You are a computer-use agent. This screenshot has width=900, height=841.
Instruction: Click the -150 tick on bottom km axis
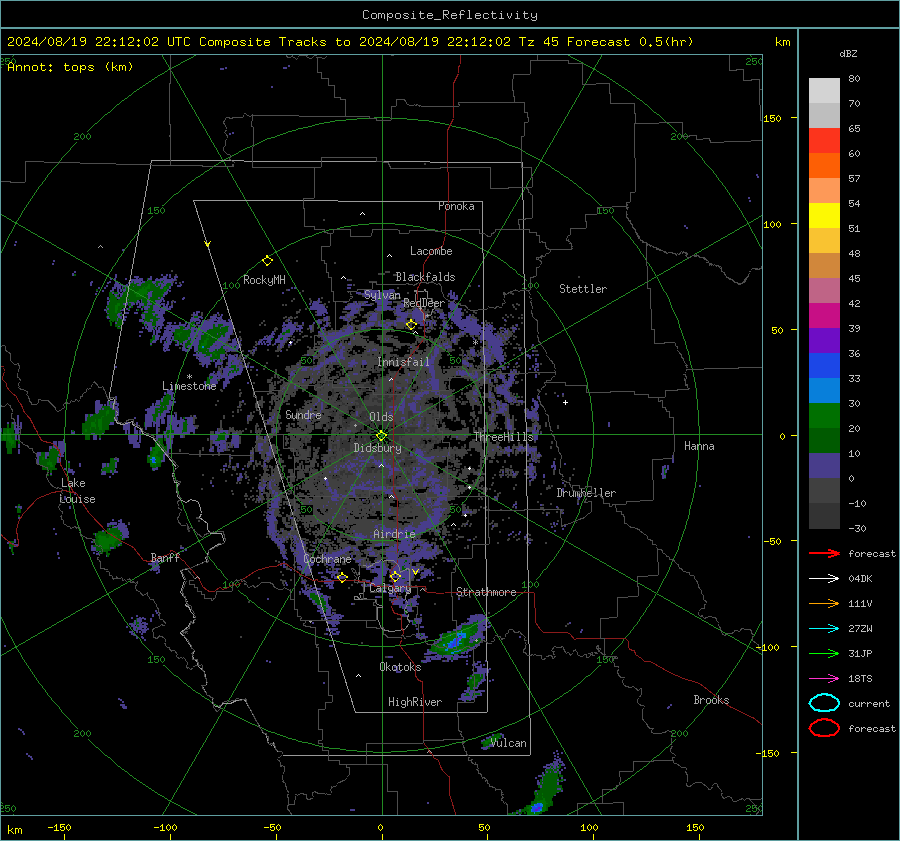pos(59,827)
